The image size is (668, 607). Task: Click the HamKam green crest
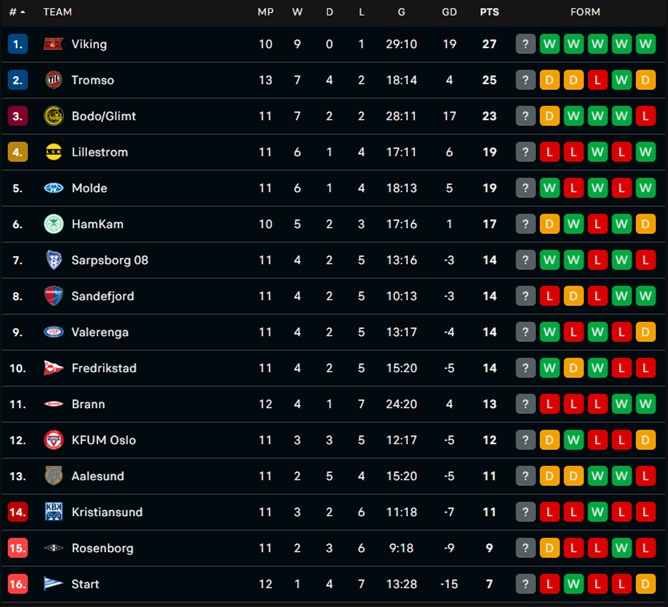click(x=54, y=224)
